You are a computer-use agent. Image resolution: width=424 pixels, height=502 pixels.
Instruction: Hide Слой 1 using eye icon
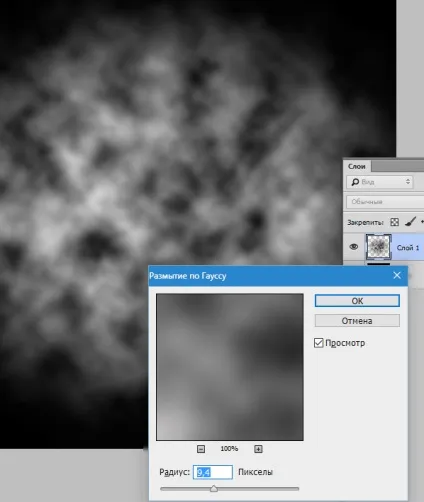click(354, 247)
